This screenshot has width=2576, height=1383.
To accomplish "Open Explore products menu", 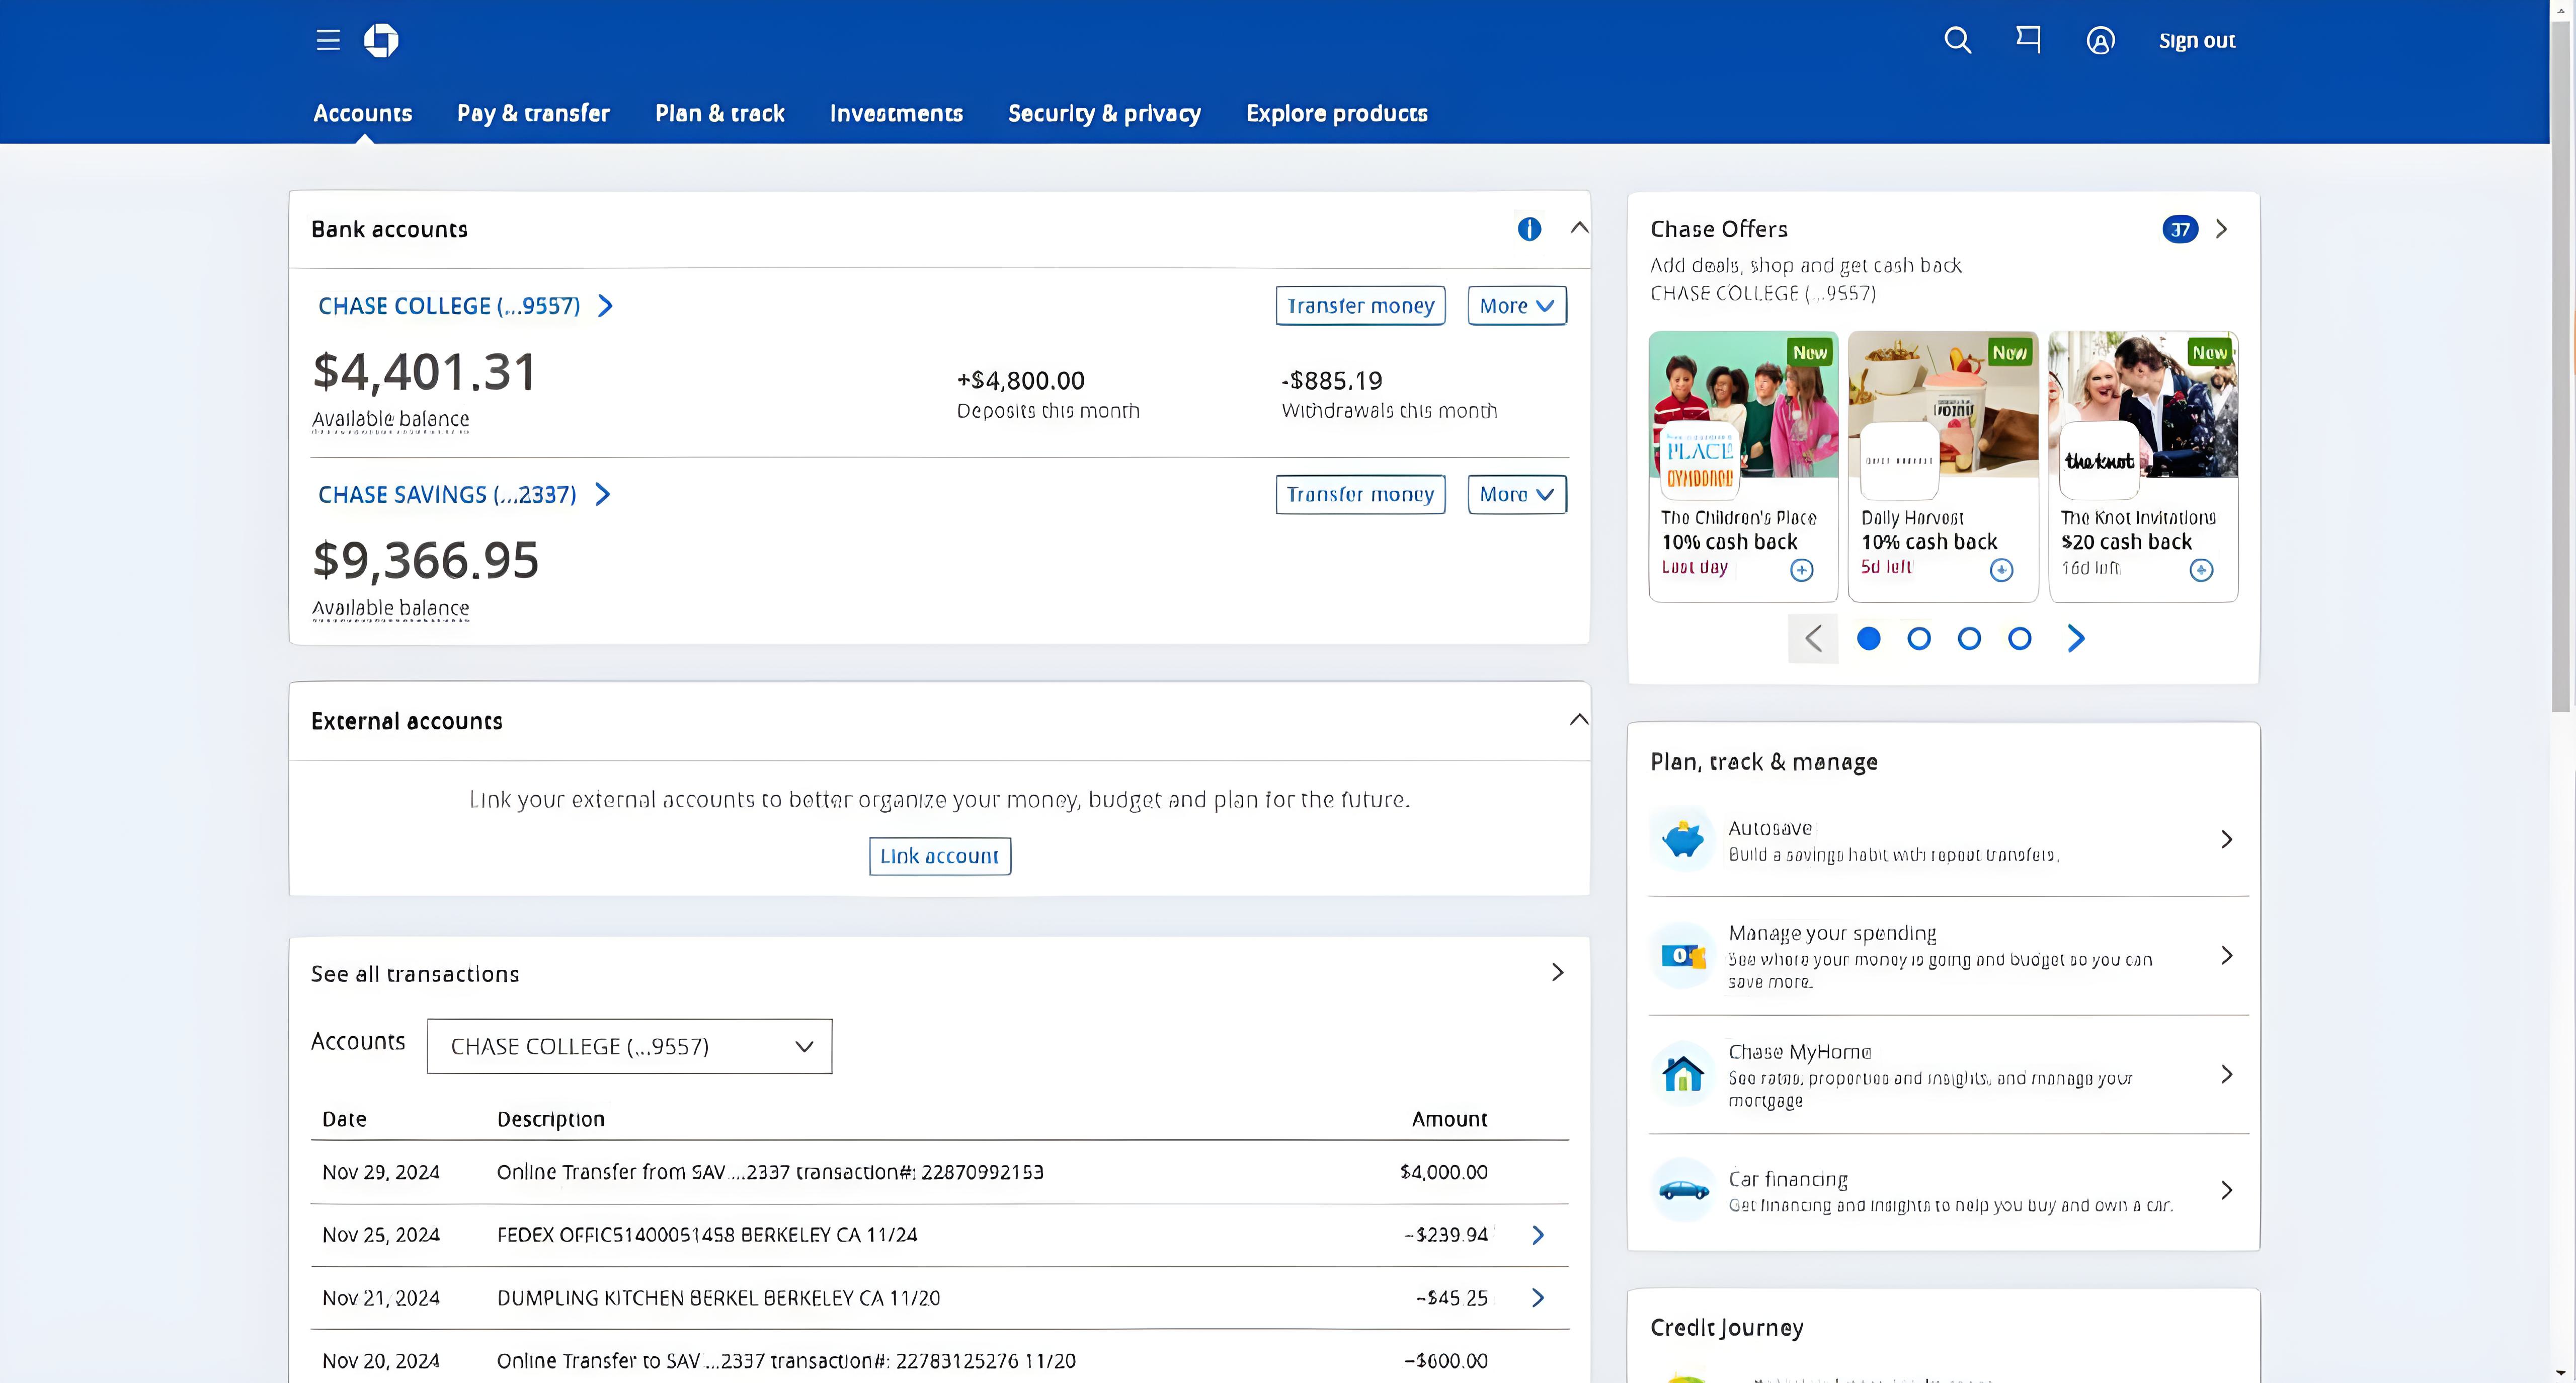I will pos(1337,113).
